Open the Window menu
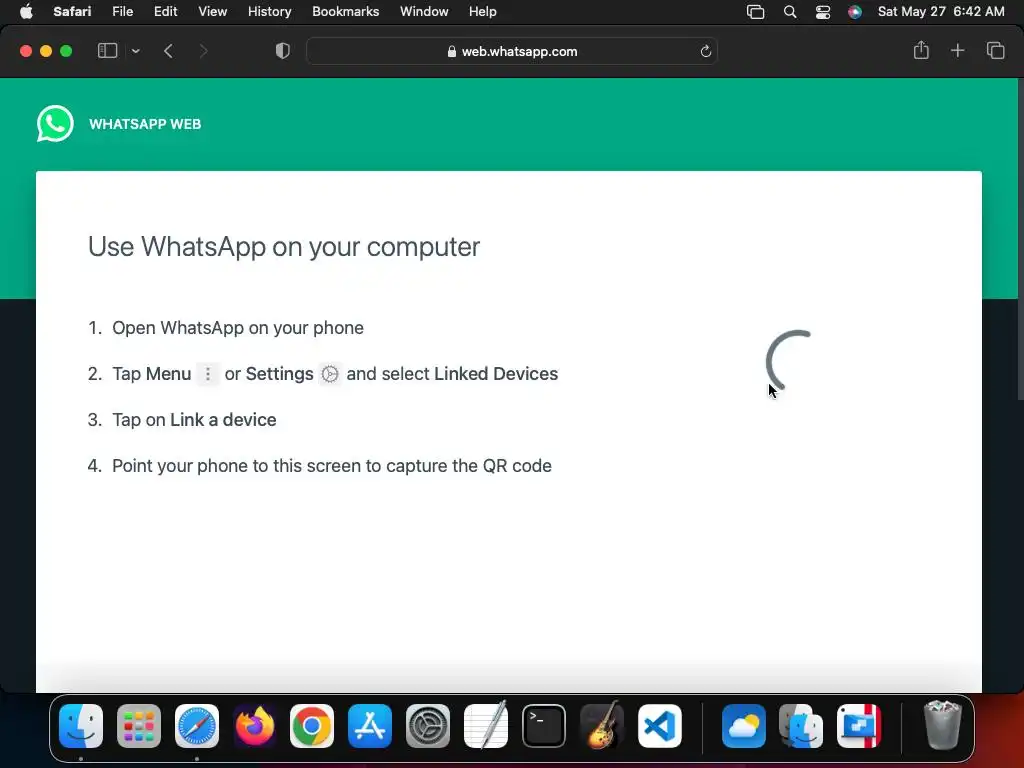Screen dimensions: 1024x768 click(x=424, y=12)
